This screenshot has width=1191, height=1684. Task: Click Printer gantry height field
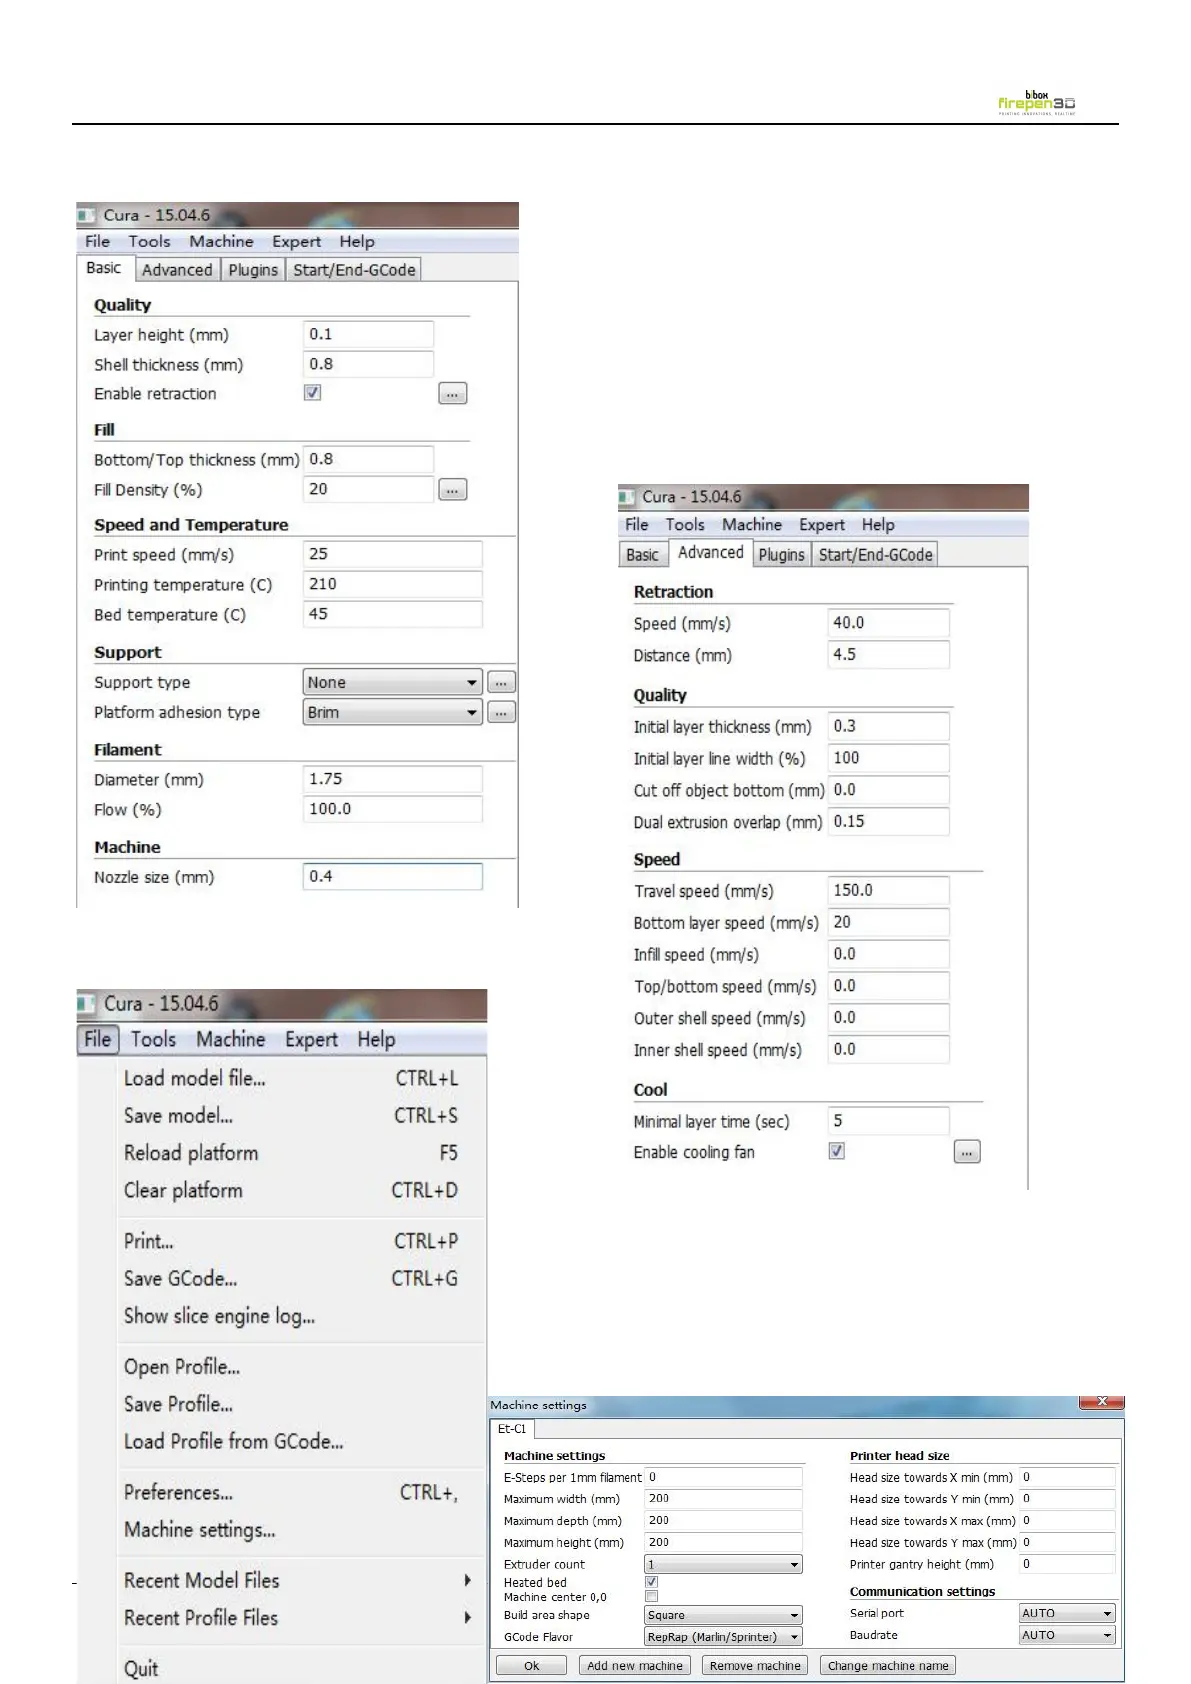1067,1564
